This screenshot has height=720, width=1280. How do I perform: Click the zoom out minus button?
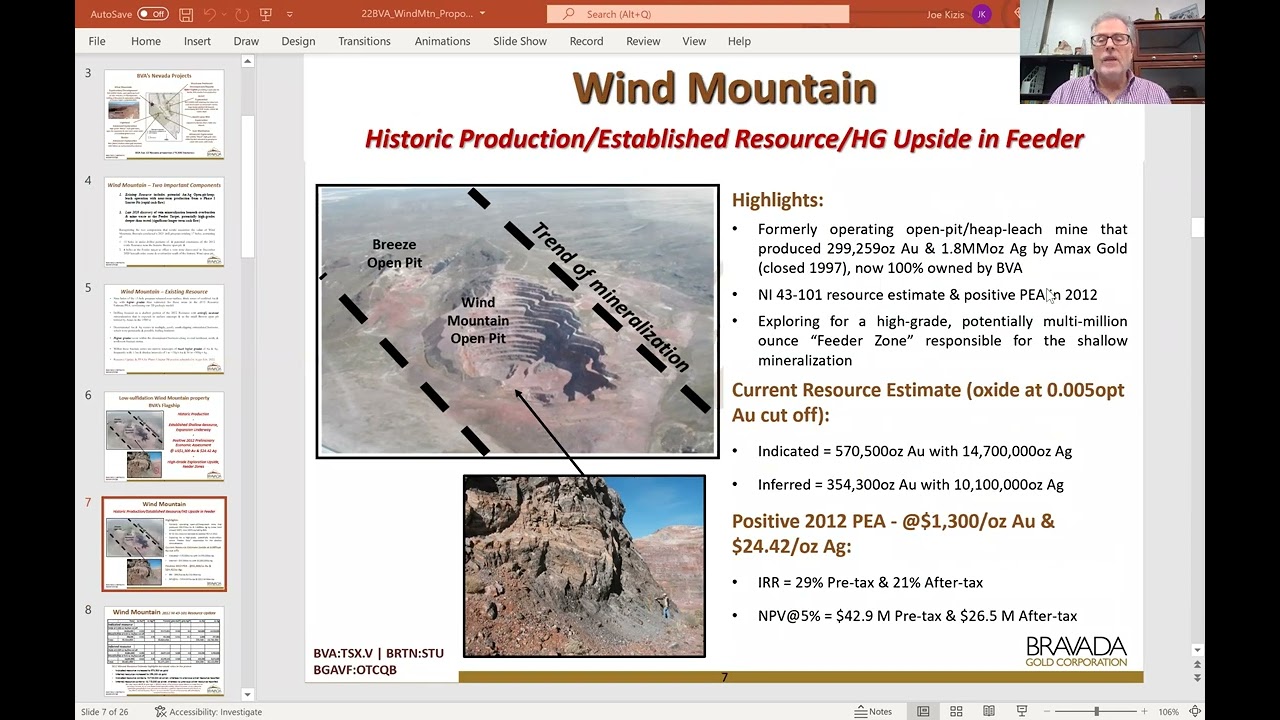[1048, 712]
